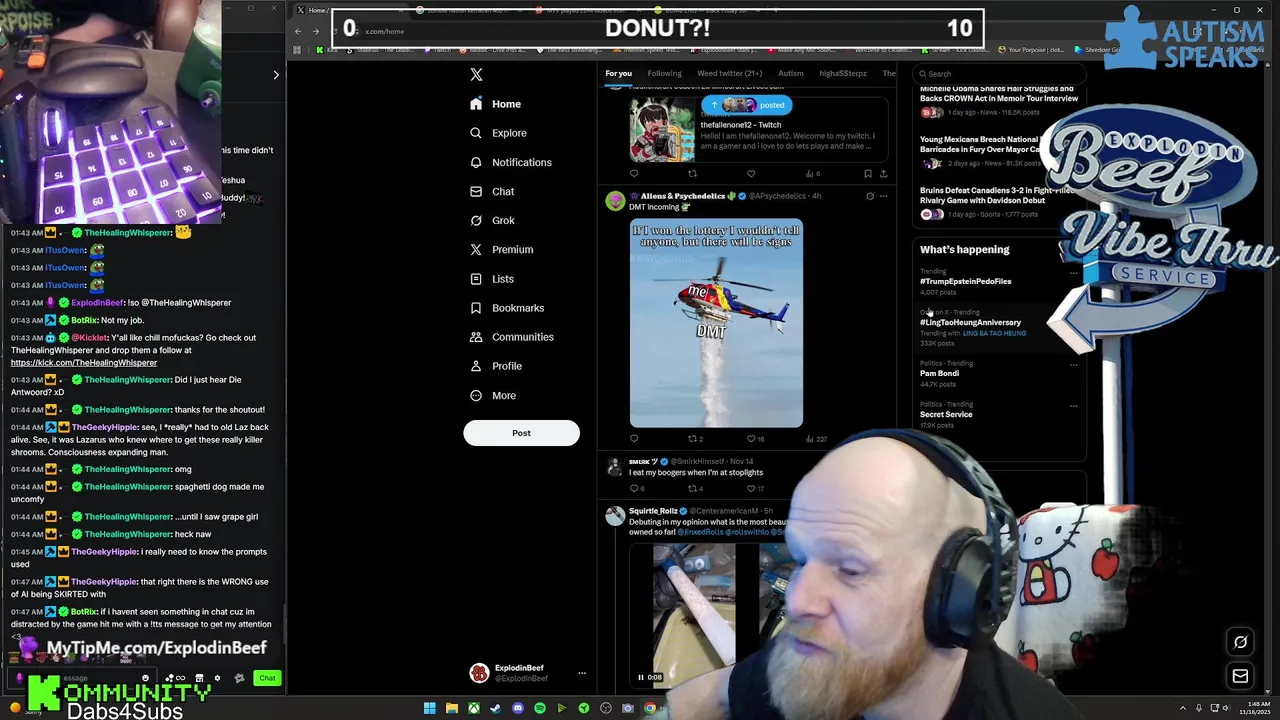
Task: Open the Messages floating button
Action: click(x=1240, y=676)
